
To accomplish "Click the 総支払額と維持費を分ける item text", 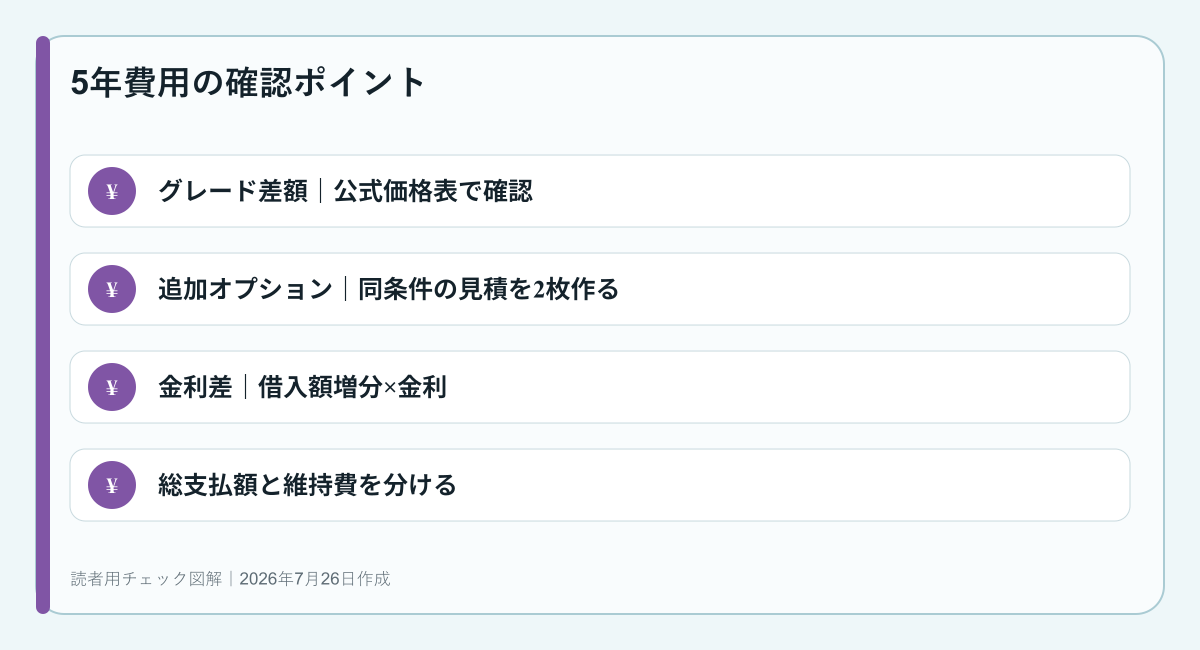I will [x=307, y=485].
